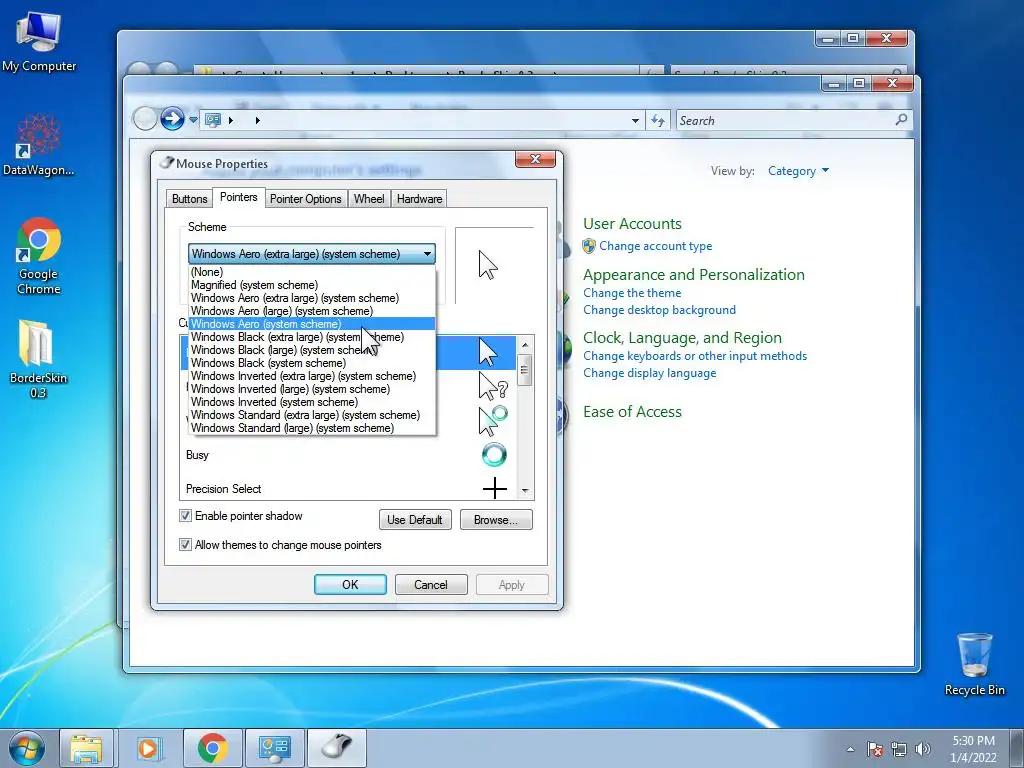Switch to the Pointer Options tab
The width and height of the screenshot is (1024, 768).
[x=306, y=199]
